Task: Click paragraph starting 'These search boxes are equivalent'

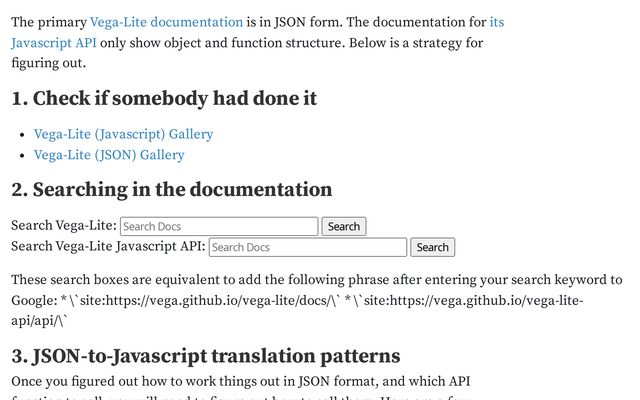Action: pyautogui.click(x=317, y=300)
